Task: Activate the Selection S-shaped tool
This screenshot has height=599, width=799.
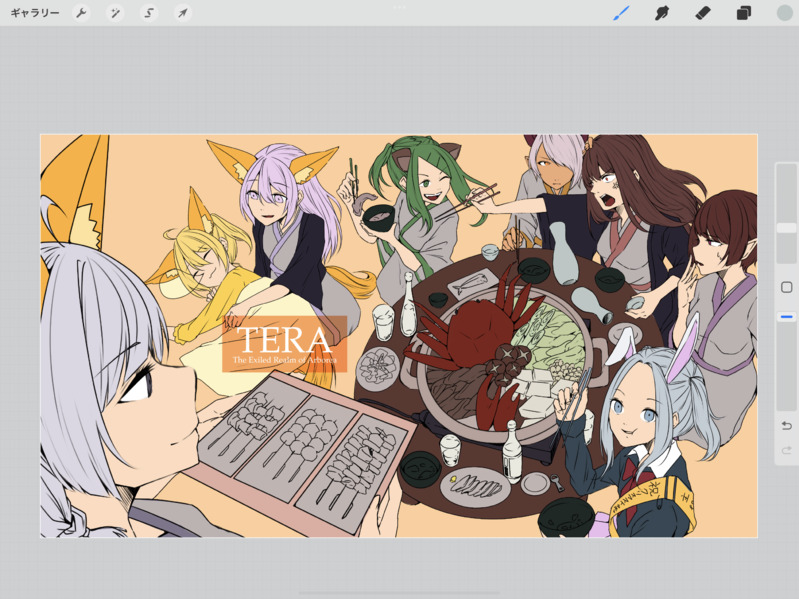Action: pyautogui.click(x=148, y=13)
